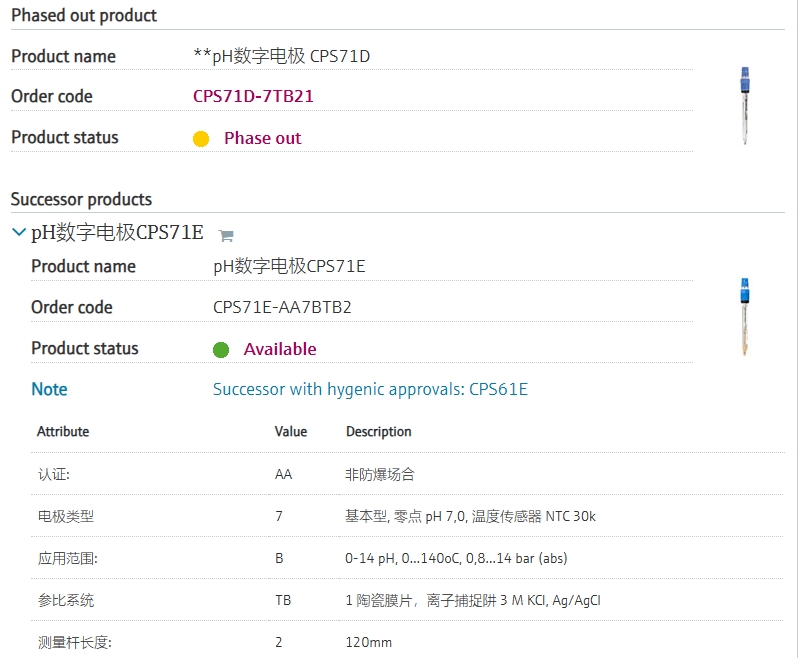Select the CPS71E-AA7BTB2 order code text
This screenshot has height=658, width=801.
282,307
